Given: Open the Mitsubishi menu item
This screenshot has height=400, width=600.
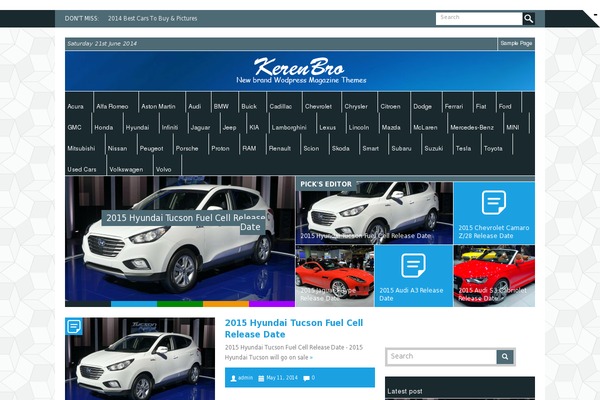Looking at the screenshot, I should pos(81,149).
